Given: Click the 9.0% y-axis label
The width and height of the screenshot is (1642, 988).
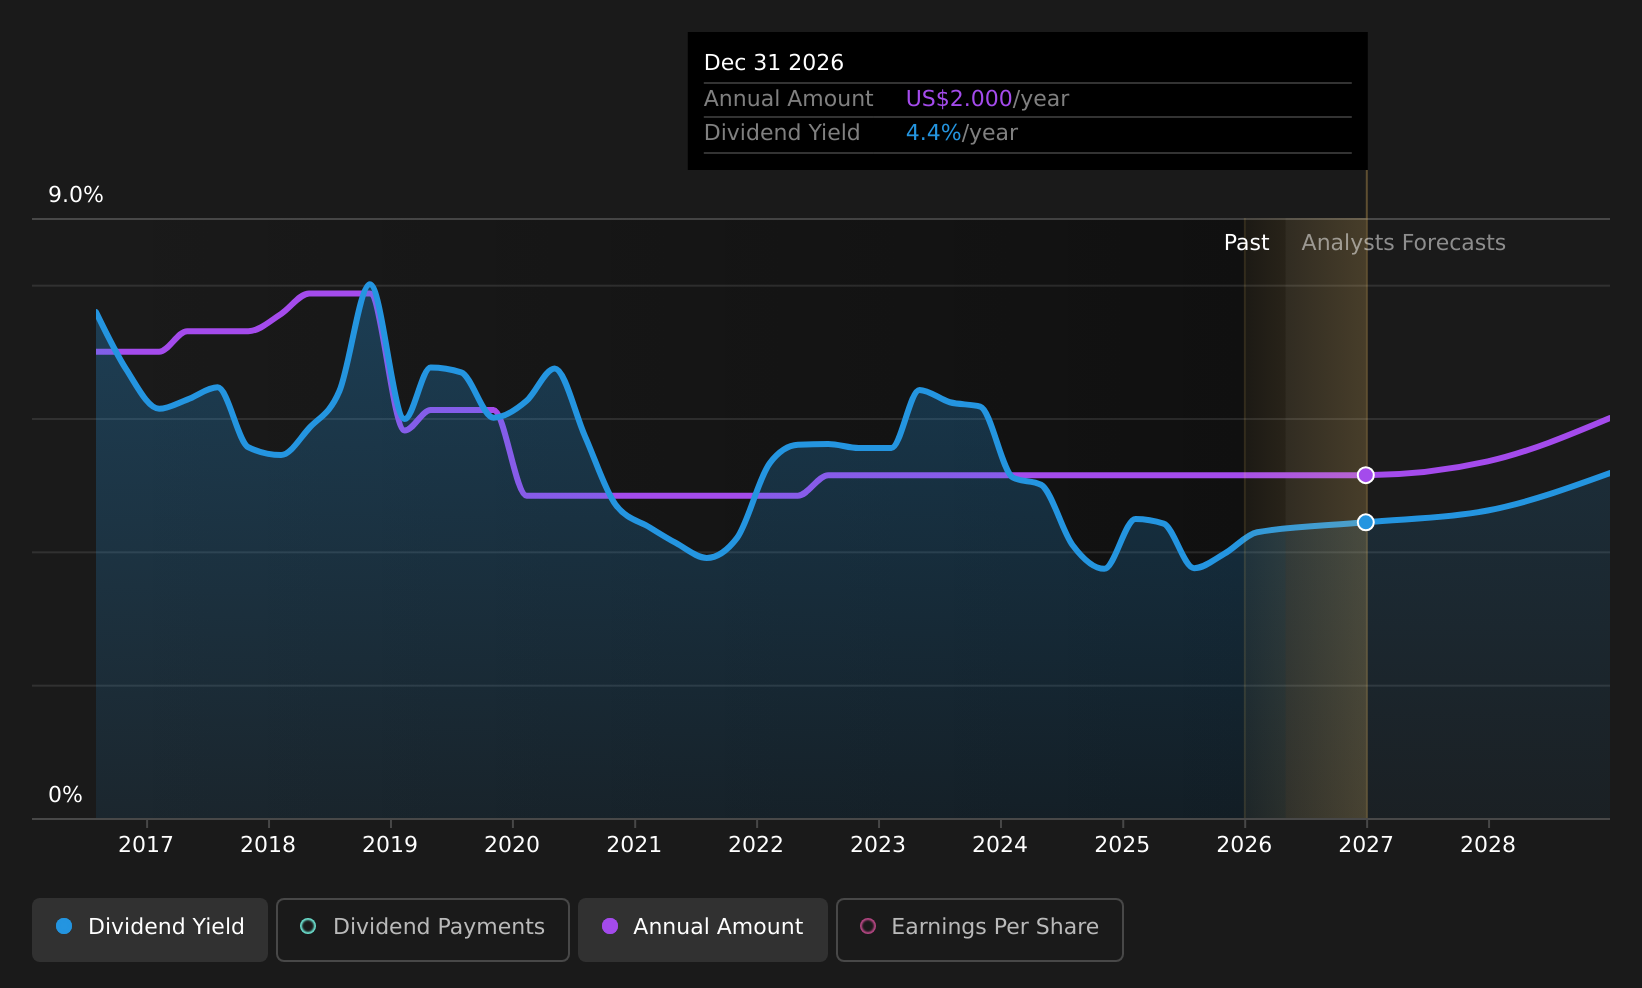Looking at the screenshot, I should coord(76,195).
